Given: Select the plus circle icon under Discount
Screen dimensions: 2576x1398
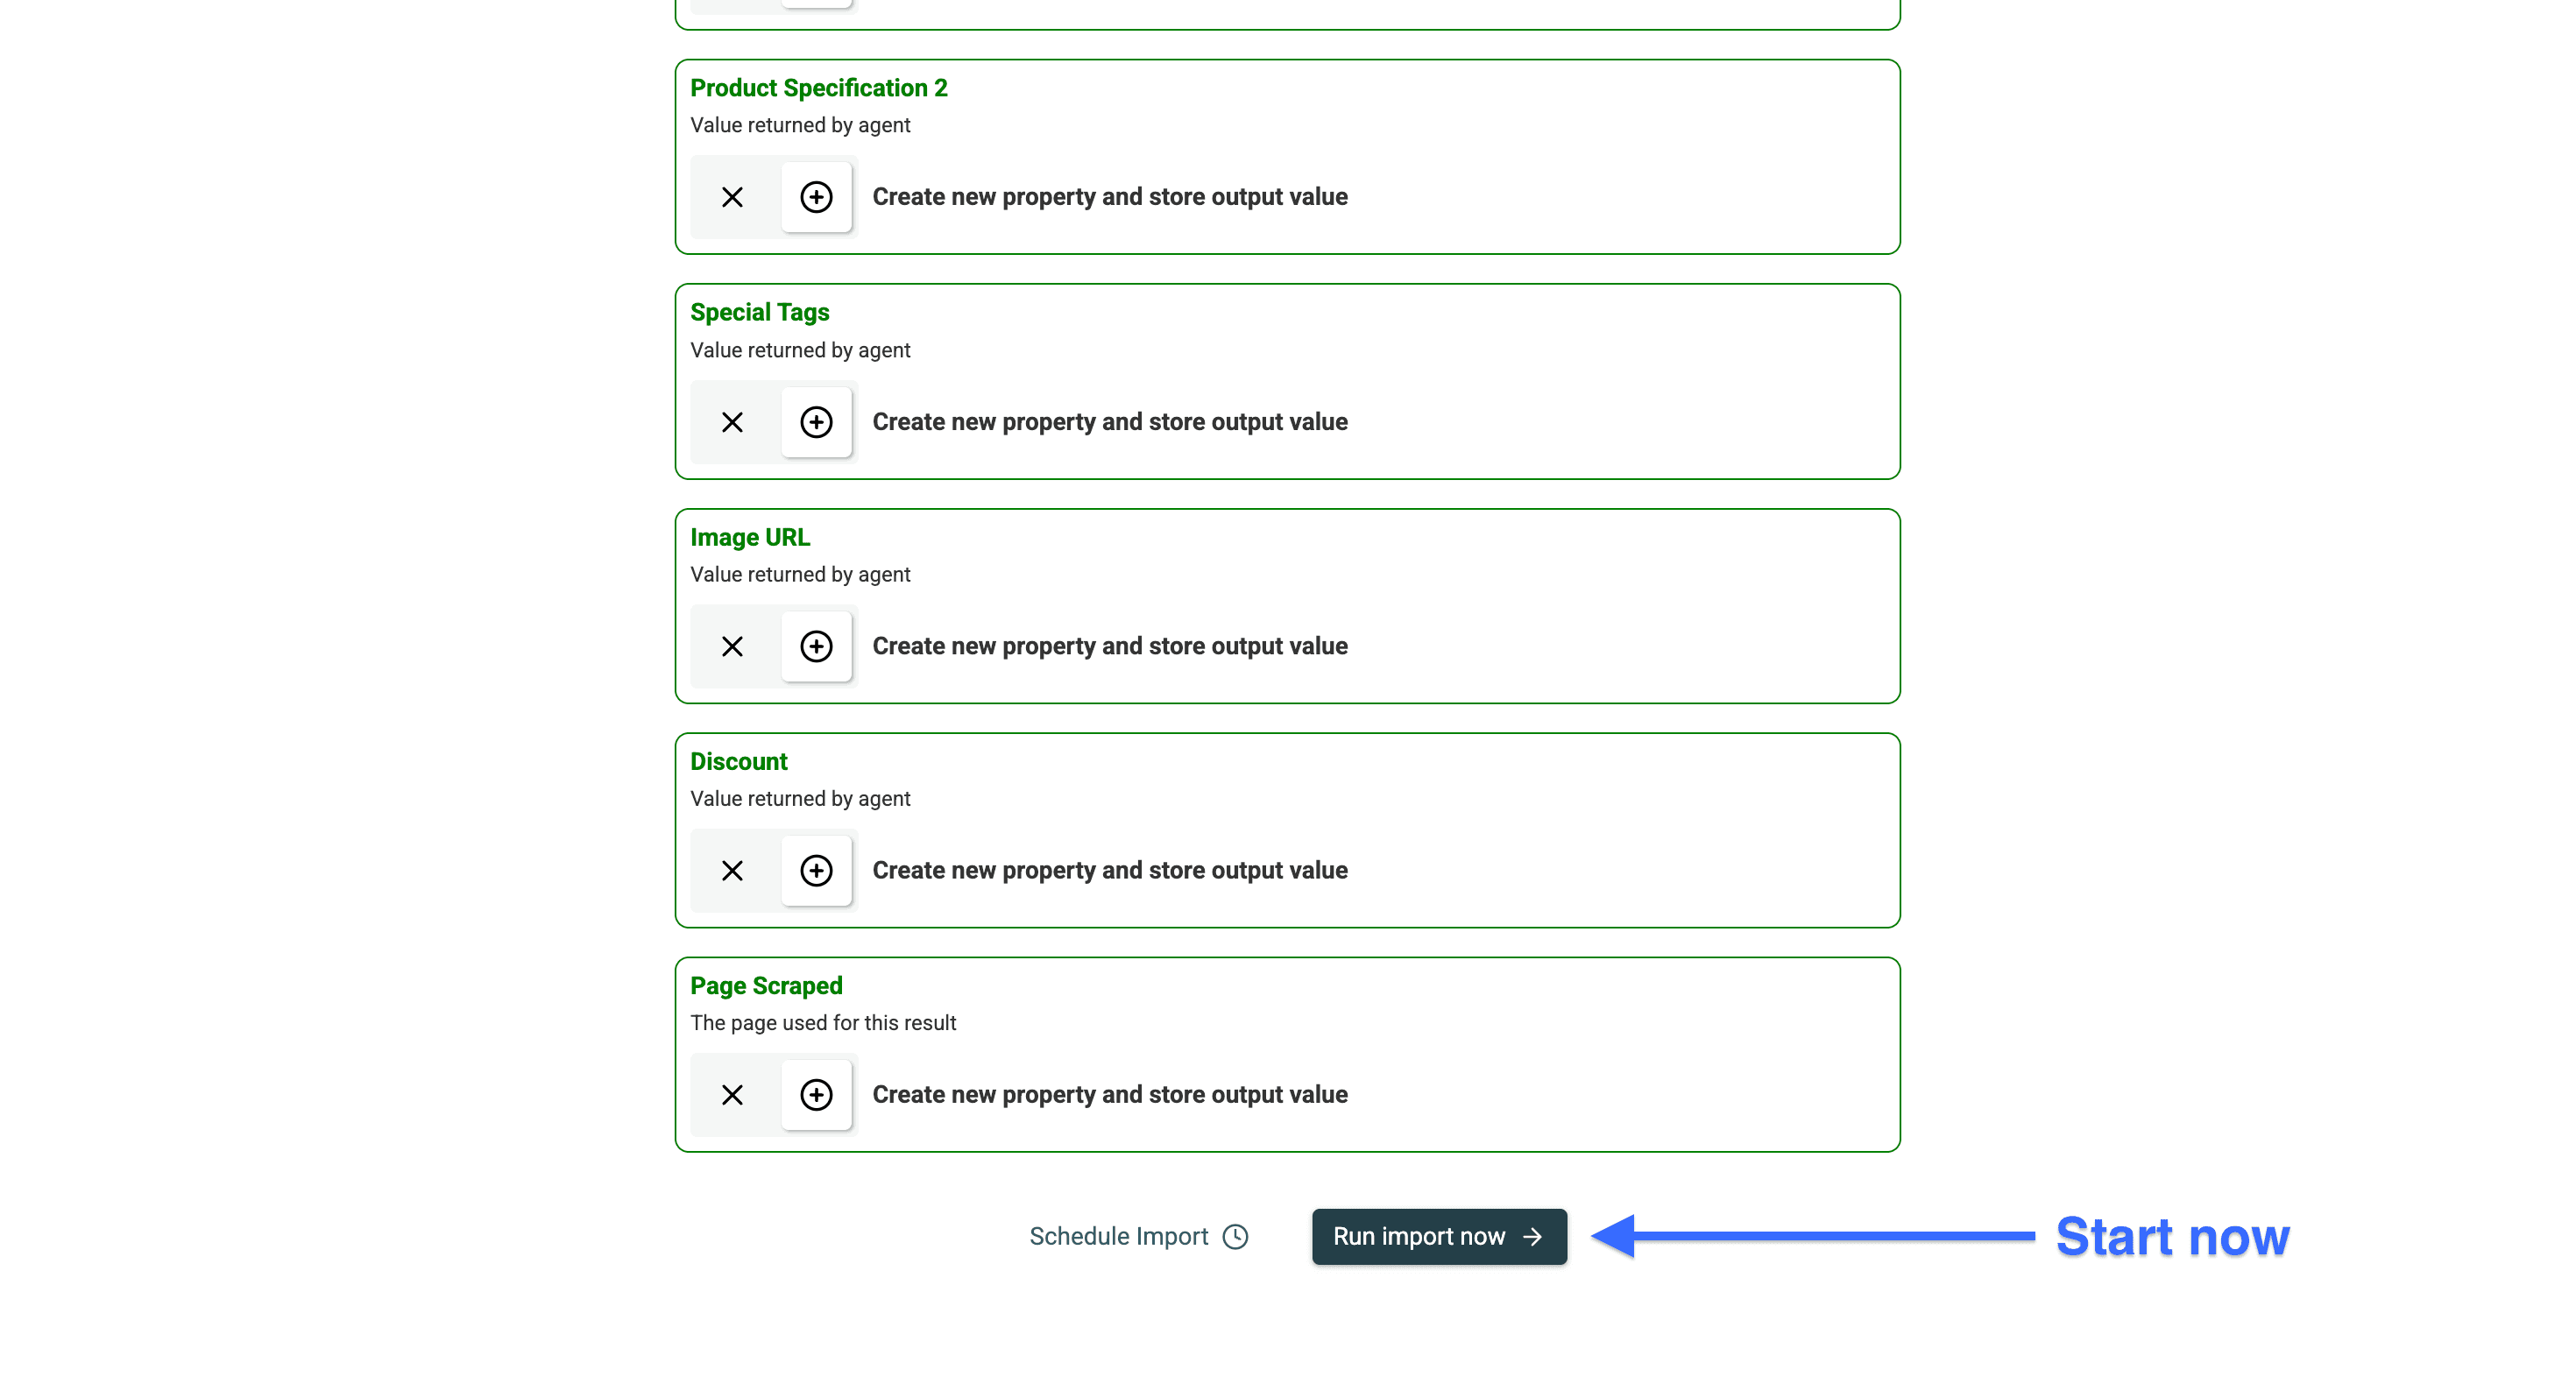Looking at the screenshot, I should pyautogui.click(x=816, y=870).
